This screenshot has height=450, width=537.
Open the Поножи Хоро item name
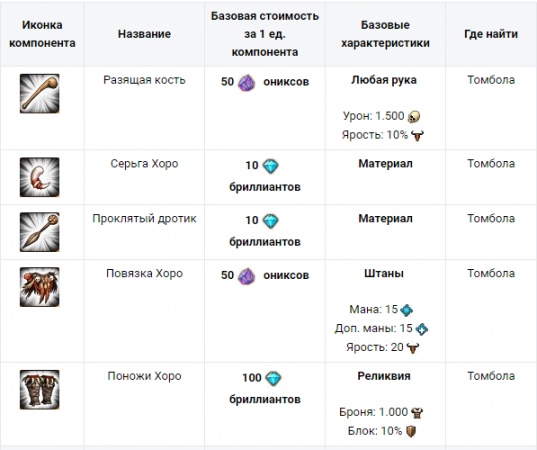pyautogui.click(x=144, y=376)
